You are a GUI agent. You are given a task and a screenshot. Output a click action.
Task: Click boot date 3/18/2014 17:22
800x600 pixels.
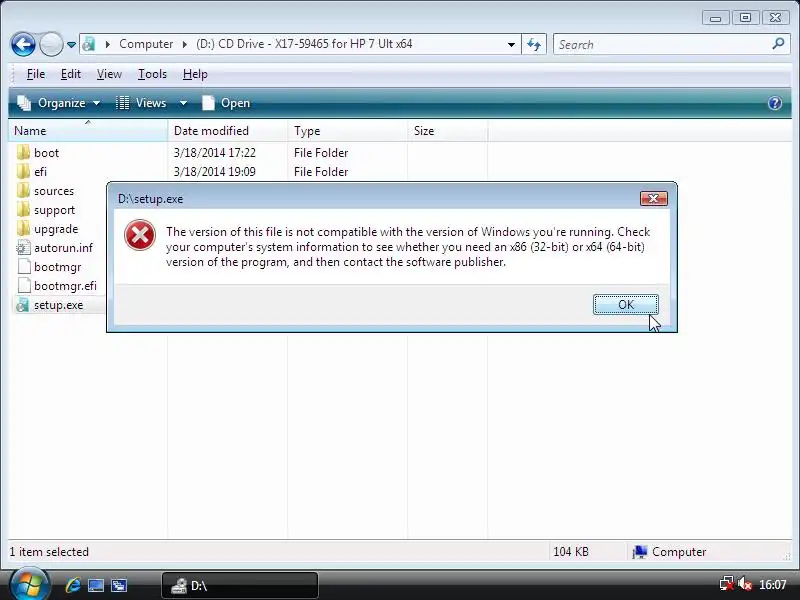[x=214, y=153]
